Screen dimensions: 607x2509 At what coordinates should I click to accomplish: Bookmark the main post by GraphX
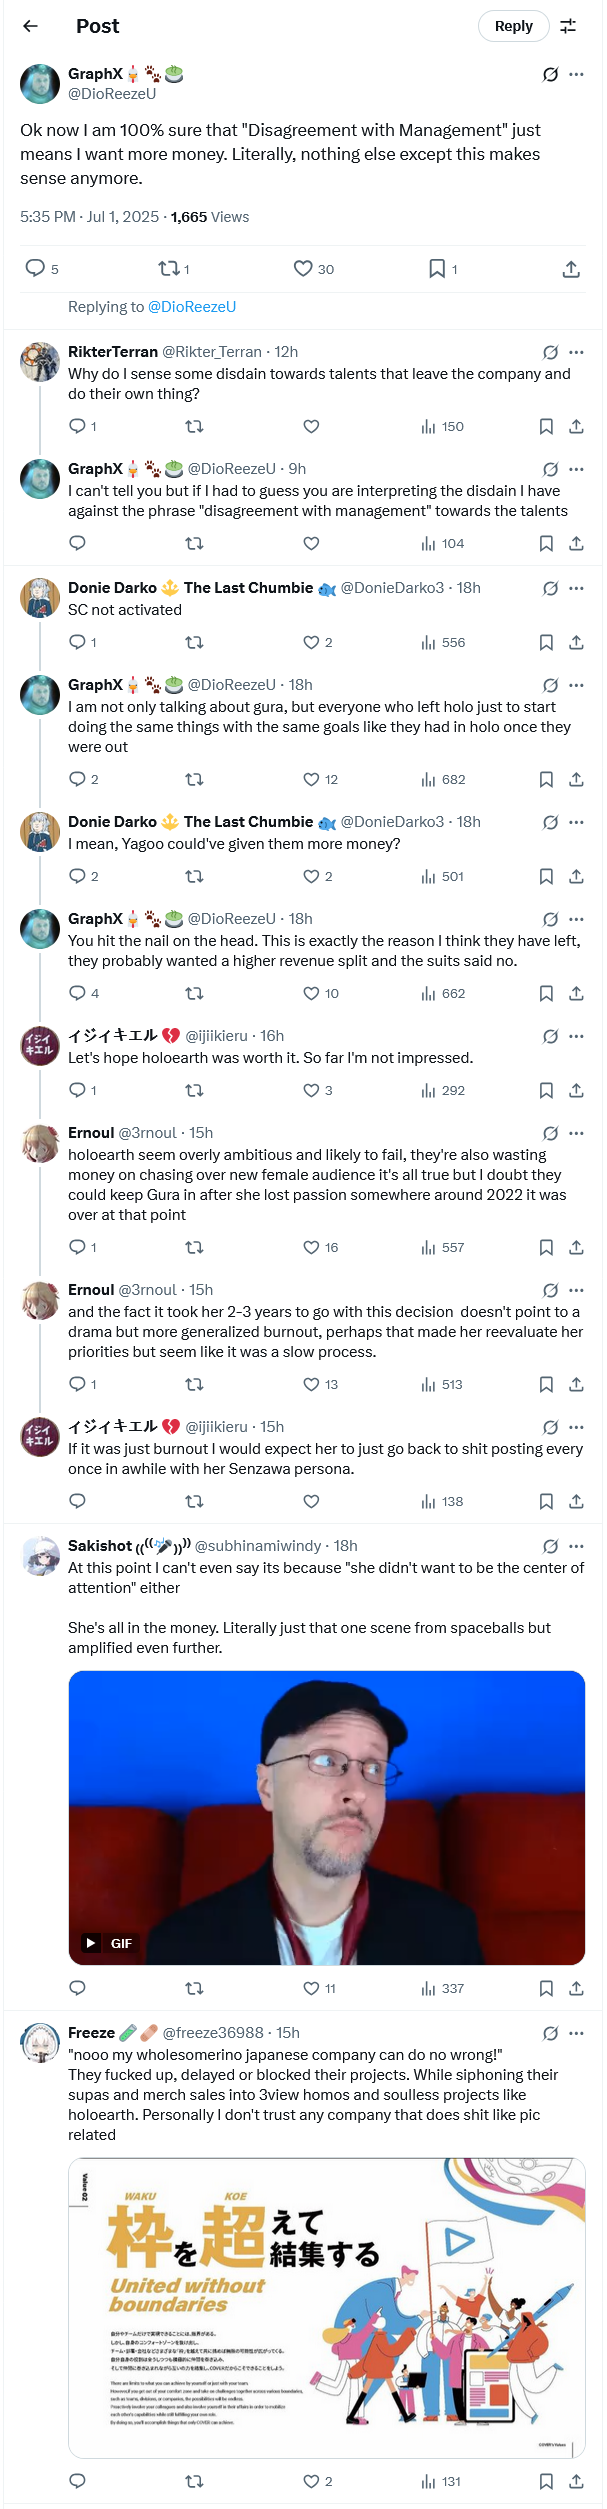(x=437, y=268)
